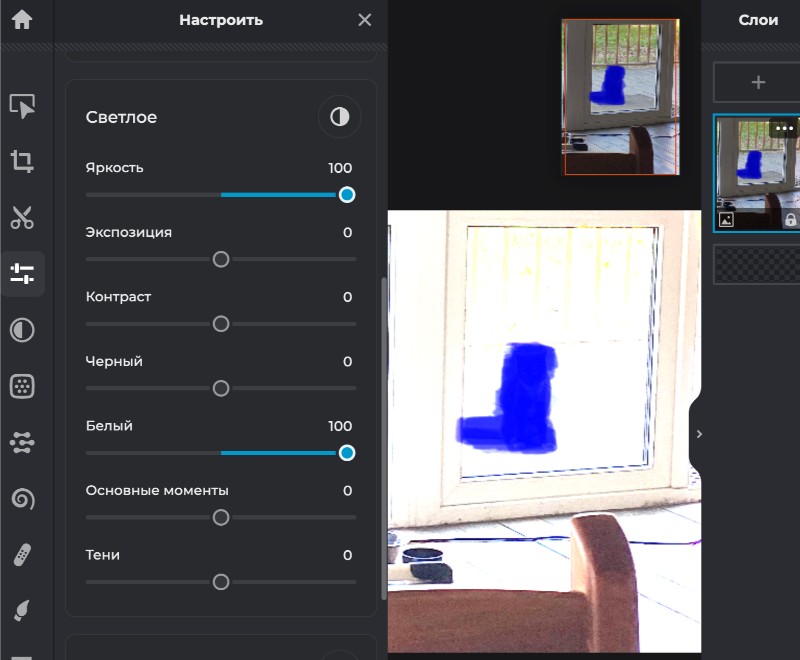Select the image layer thumbnail
The width and height of the screenshot is (800, 660).
(x=757, y=173)
